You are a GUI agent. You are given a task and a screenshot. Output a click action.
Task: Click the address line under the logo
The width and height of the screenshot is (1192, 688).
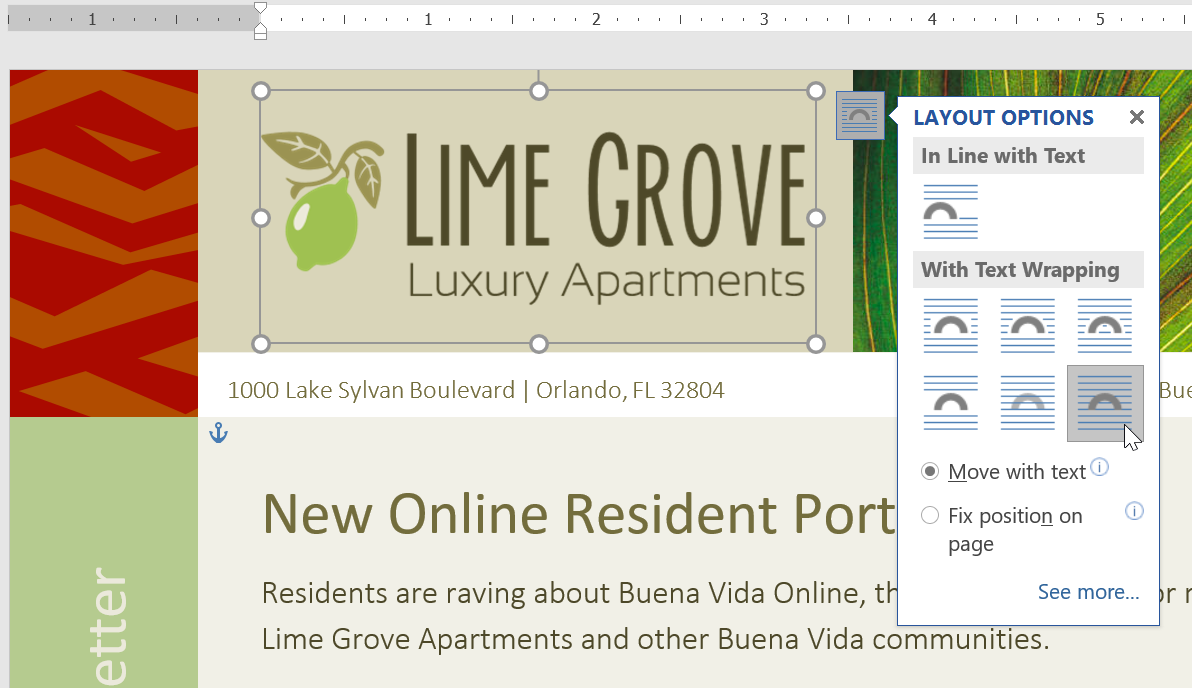click(x=477, y=390)
